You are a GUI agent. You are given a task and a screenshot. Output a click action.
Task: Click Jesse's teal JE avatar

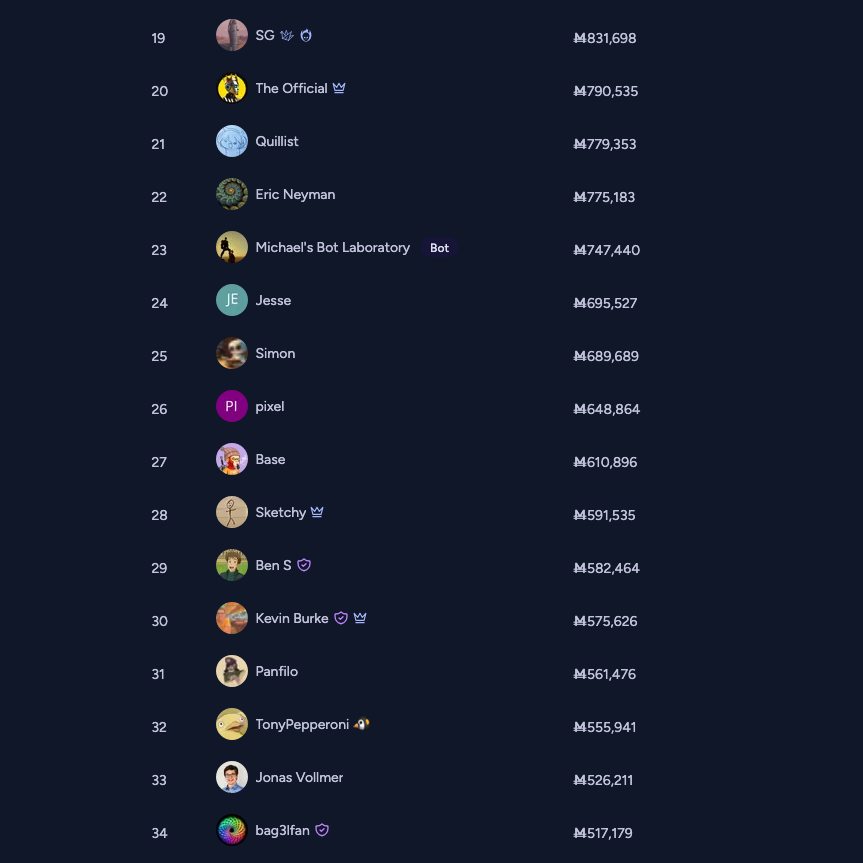point(232,300)
